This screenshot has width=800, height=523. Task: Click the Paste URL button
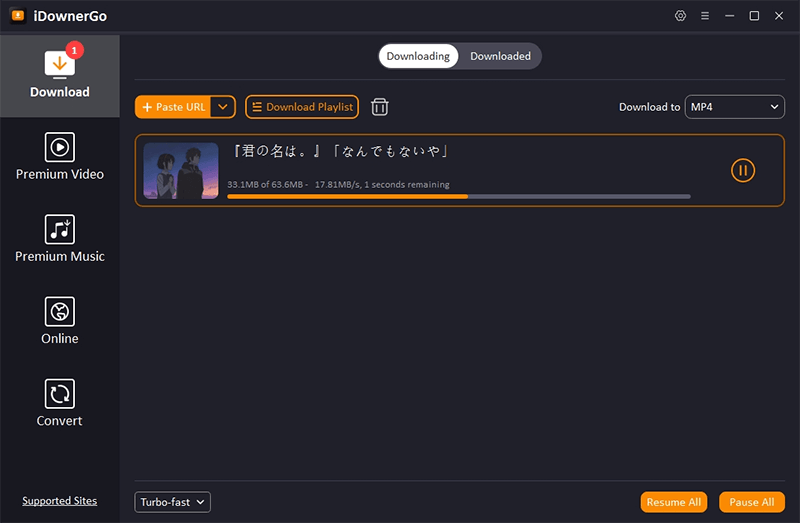pyautogui.click(x=173, y=107)
